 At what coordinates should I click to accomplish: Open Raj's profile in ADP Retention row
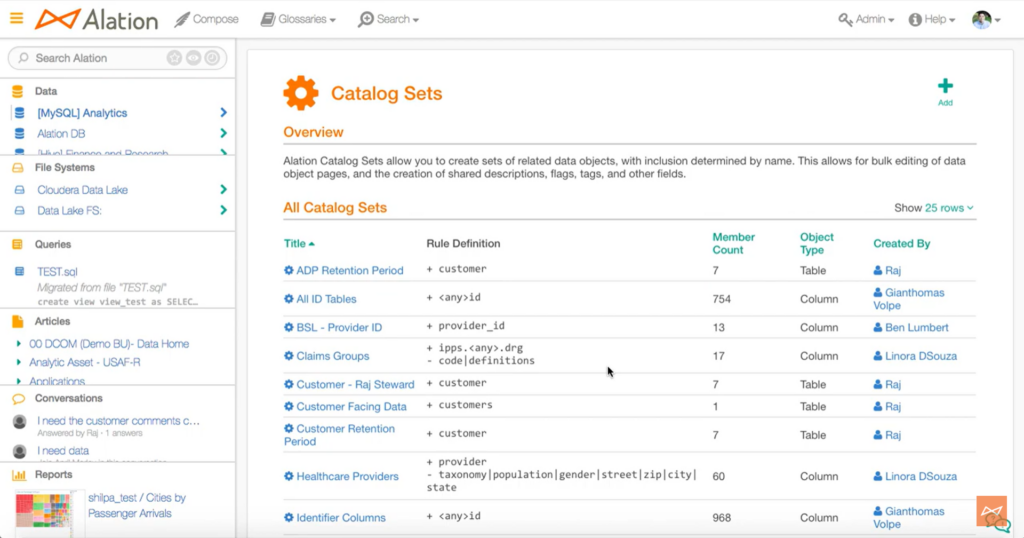tap(887, 270)
